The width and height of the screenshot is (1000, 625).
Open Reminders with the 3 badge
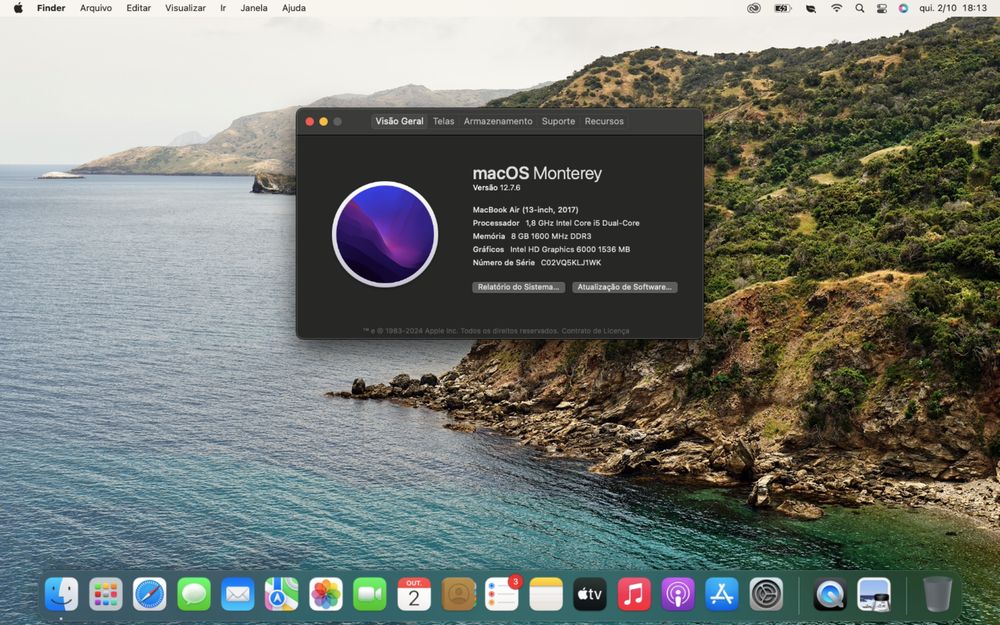coord(502,594)
